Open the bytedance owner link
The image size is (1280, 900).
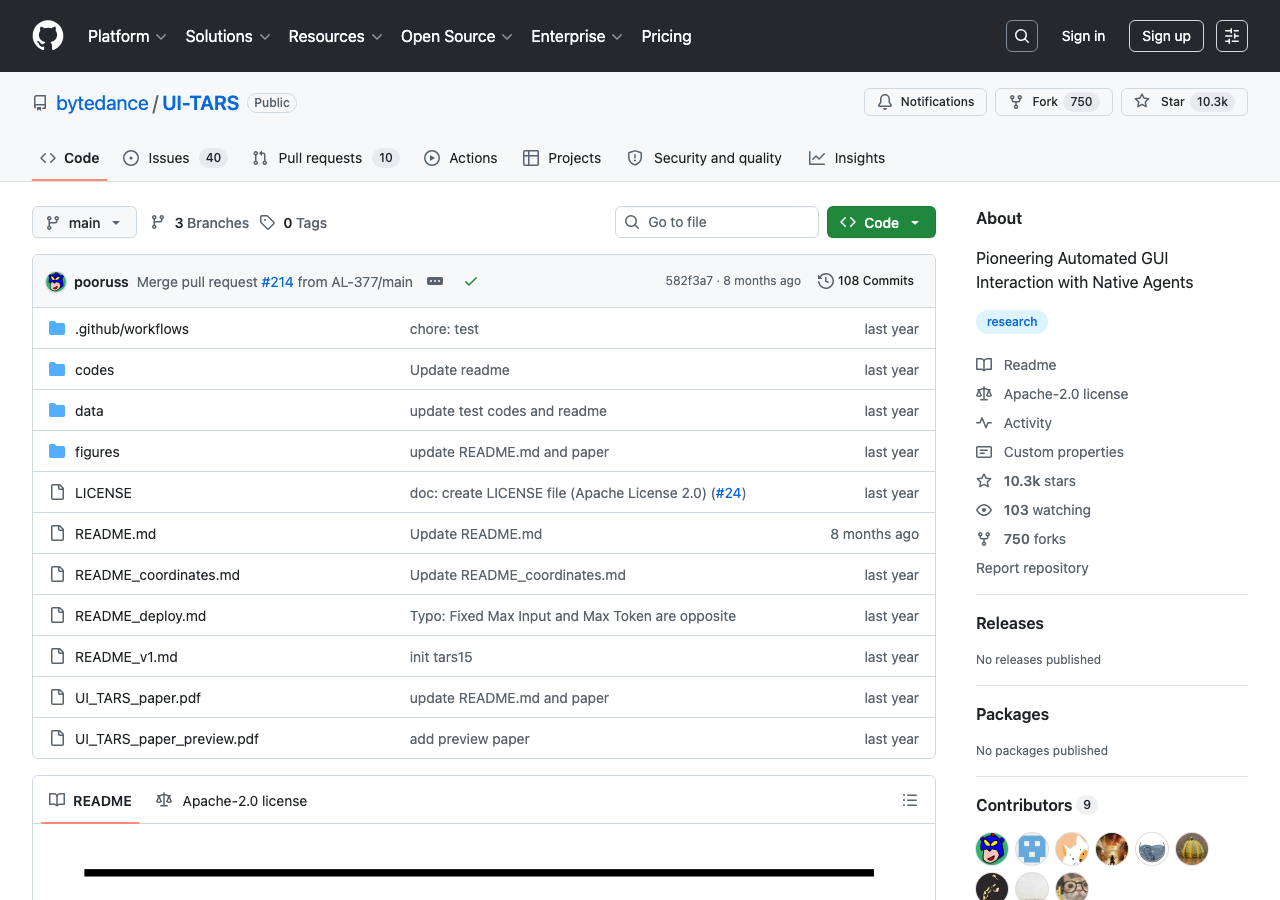pyautogui.click(x=102, y=103)
